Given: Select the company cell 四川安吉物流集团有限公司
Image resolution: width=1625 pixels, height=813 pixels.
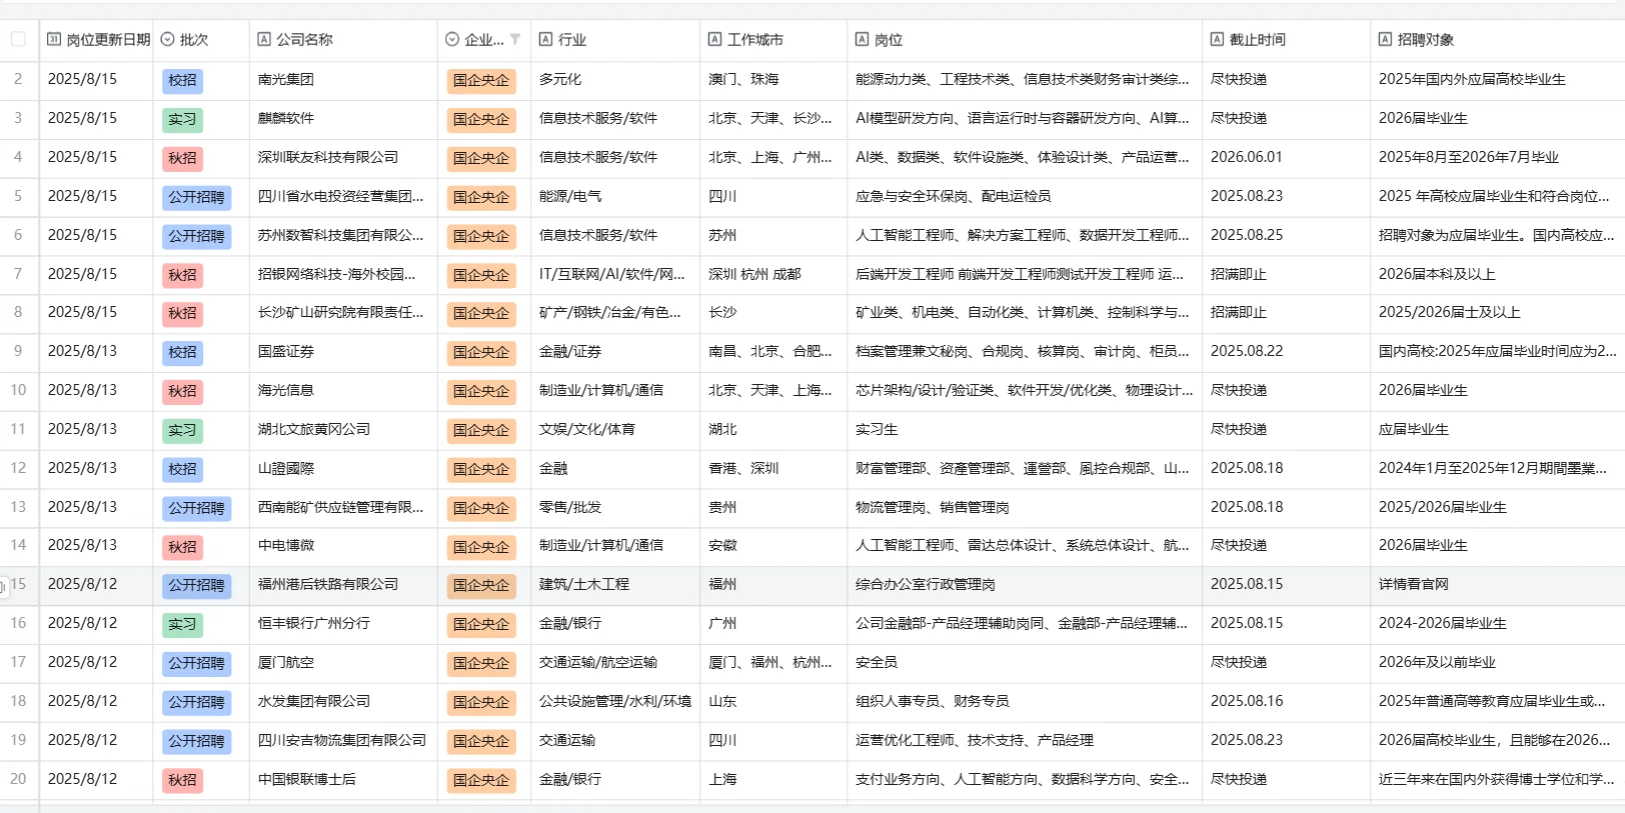Looking at the screenshot, I should pyautogui.click(x=343, y=741).
